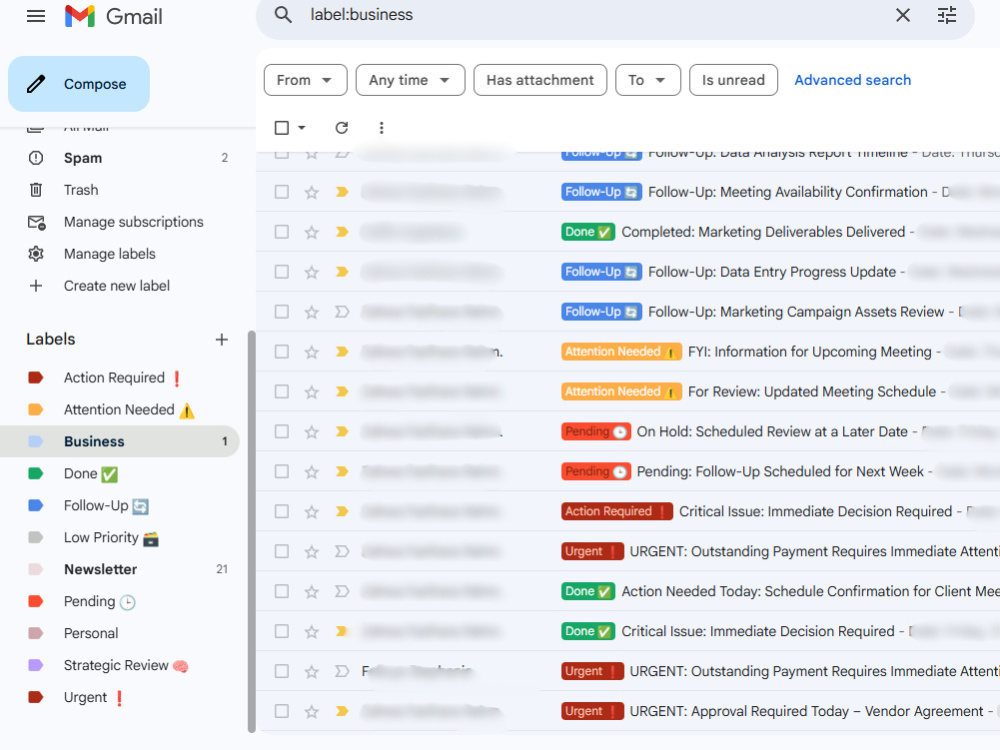This screenshot has width=1000, height=750.
Task: Open the Trash folder
Action: click(120, 189)
